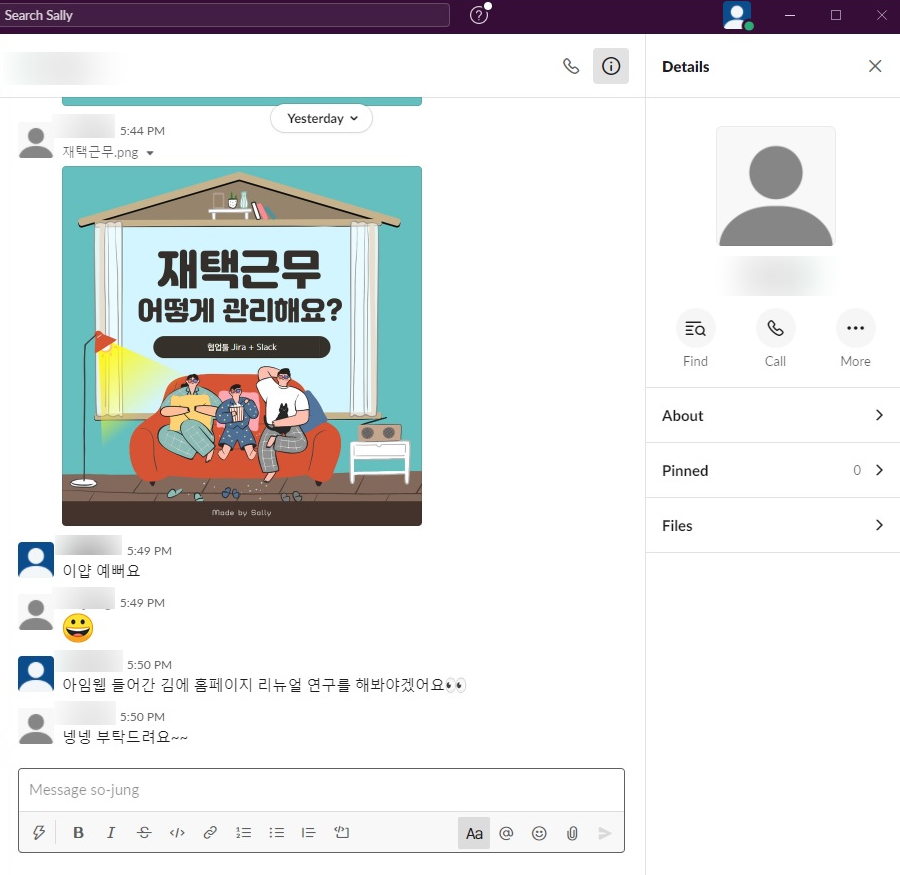
Task: Expand the Files section
Action: (x=773, y=525)
